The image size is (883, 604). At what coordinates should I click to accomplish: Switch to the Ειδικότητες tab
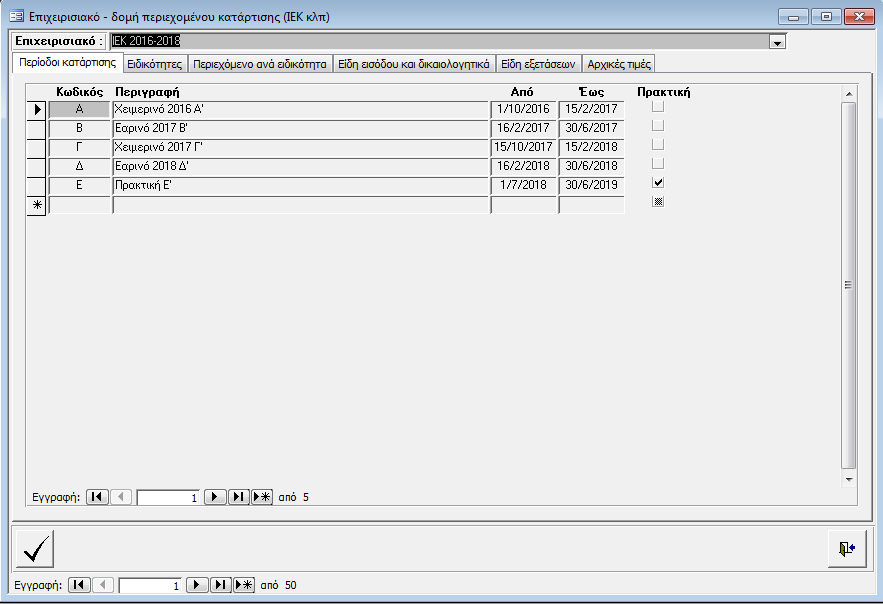click(154, 64)
